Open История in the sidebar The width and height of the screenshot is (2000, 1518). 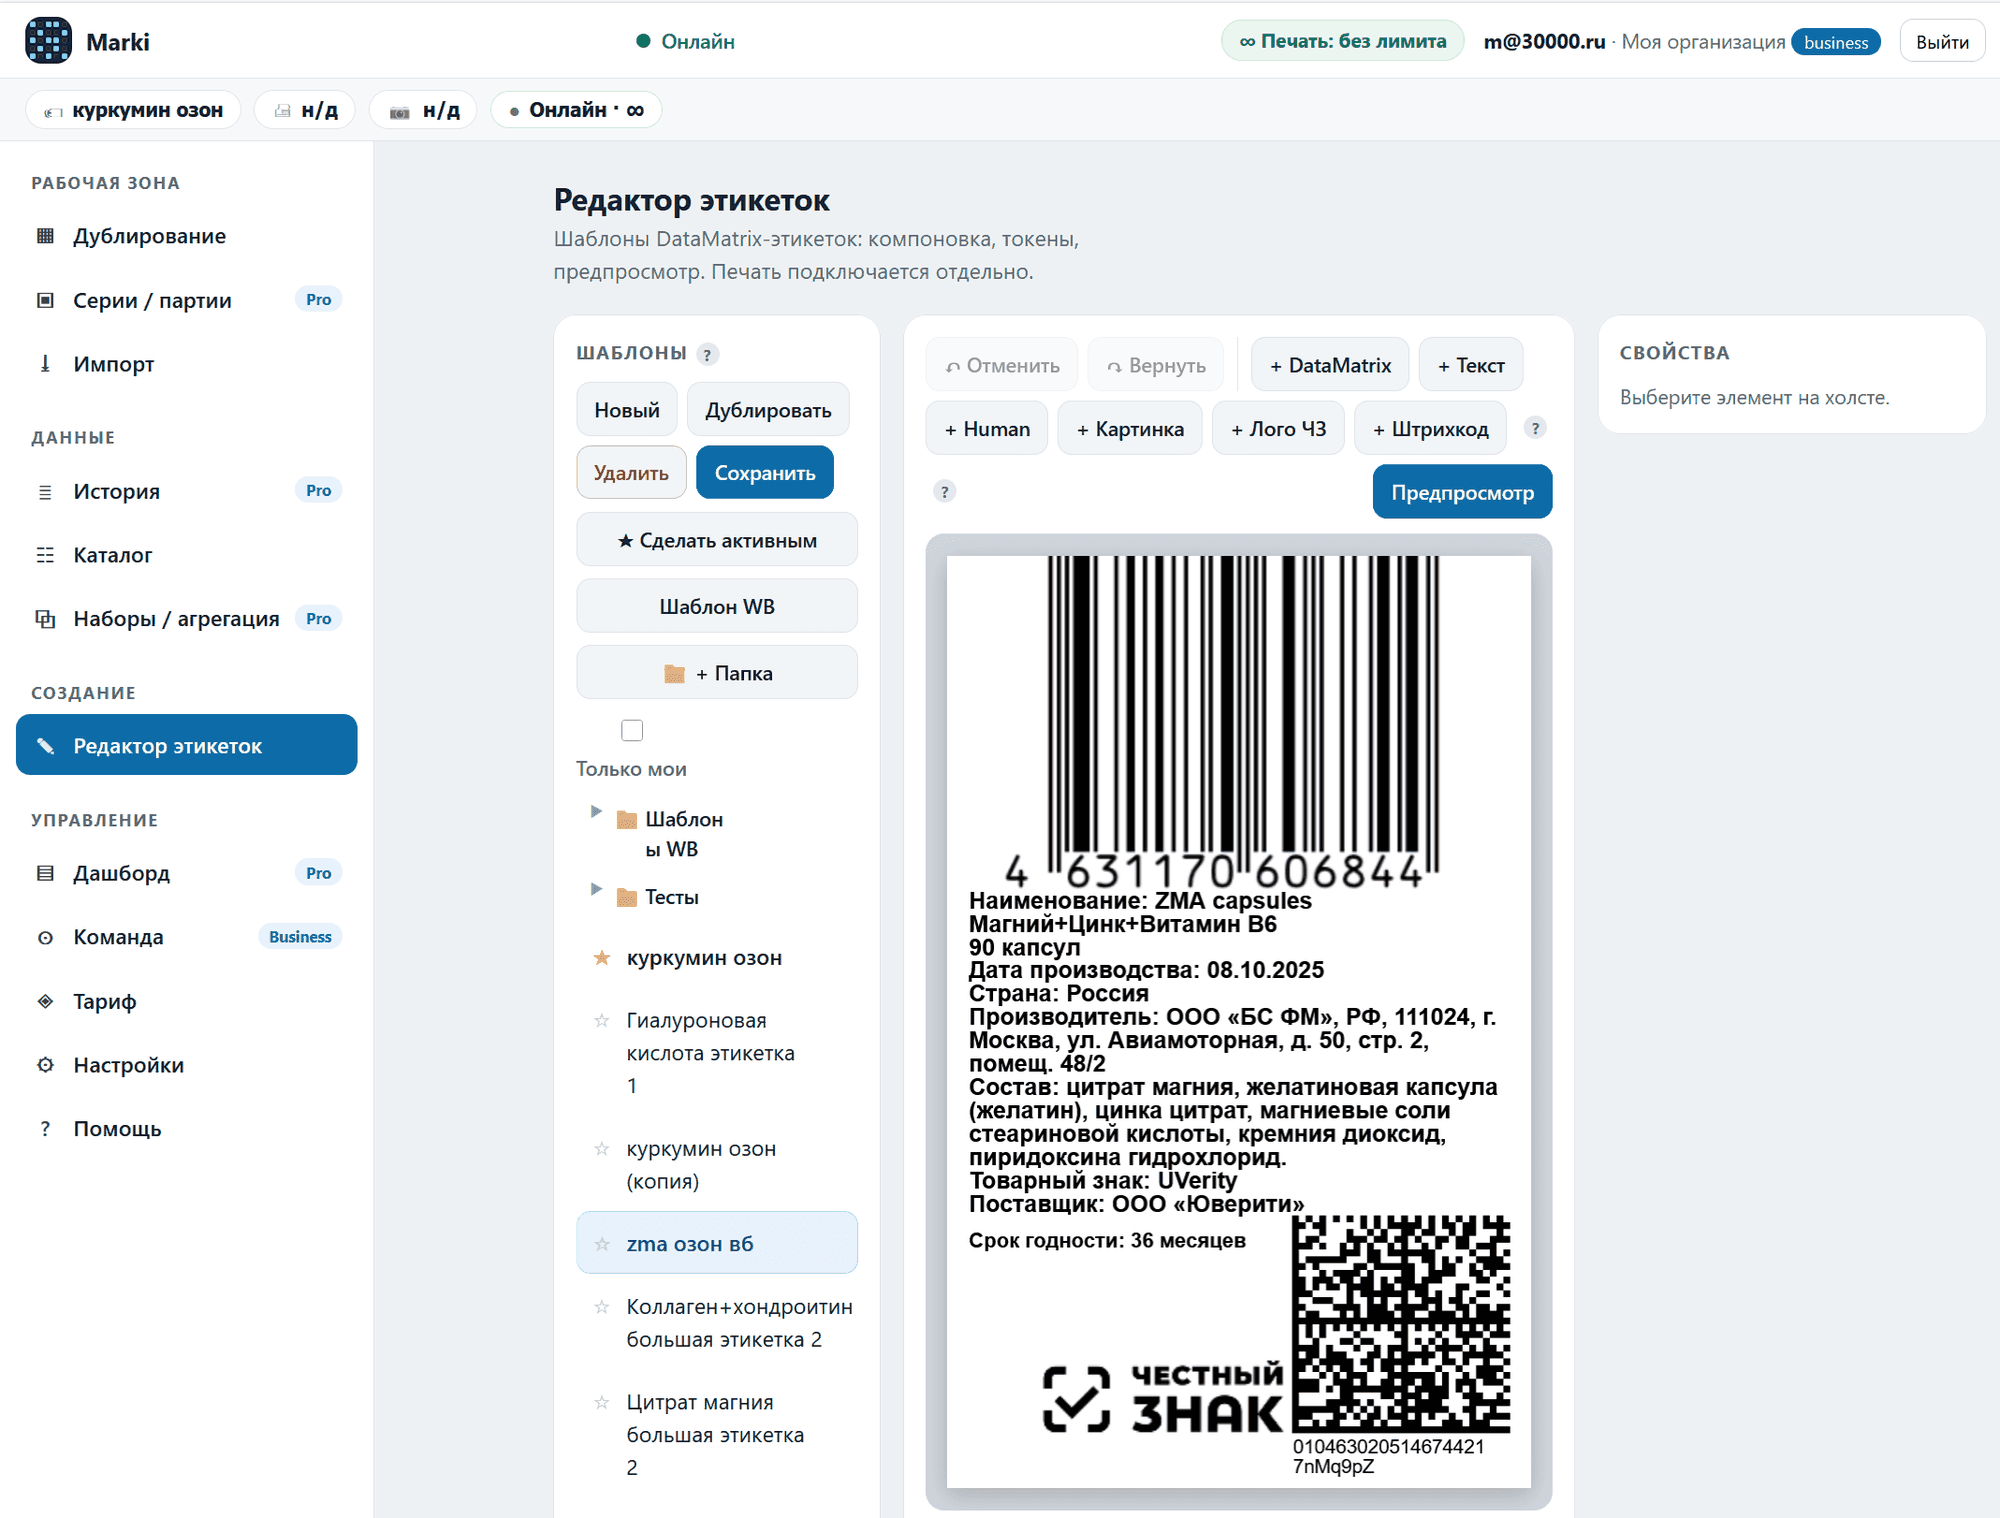(187, 491)
